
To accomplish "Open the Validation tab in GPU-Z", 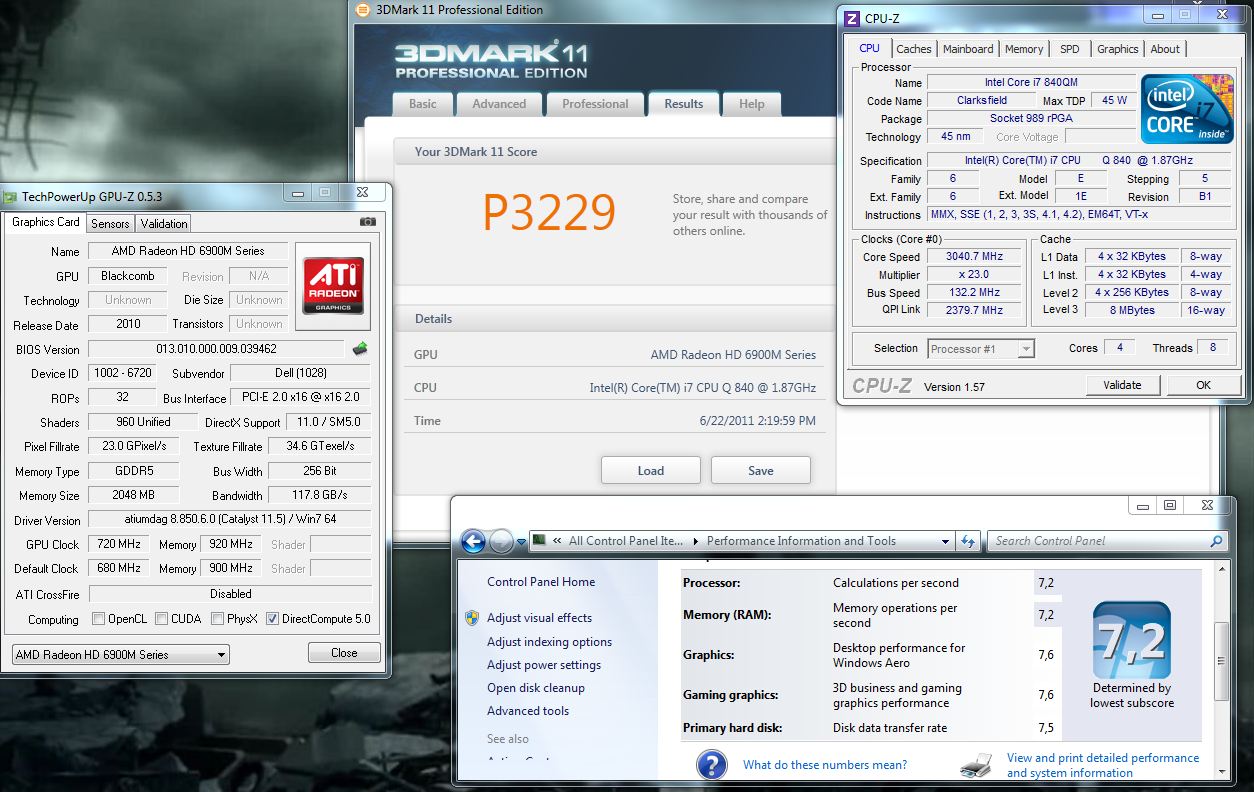I will click(164, 224).
